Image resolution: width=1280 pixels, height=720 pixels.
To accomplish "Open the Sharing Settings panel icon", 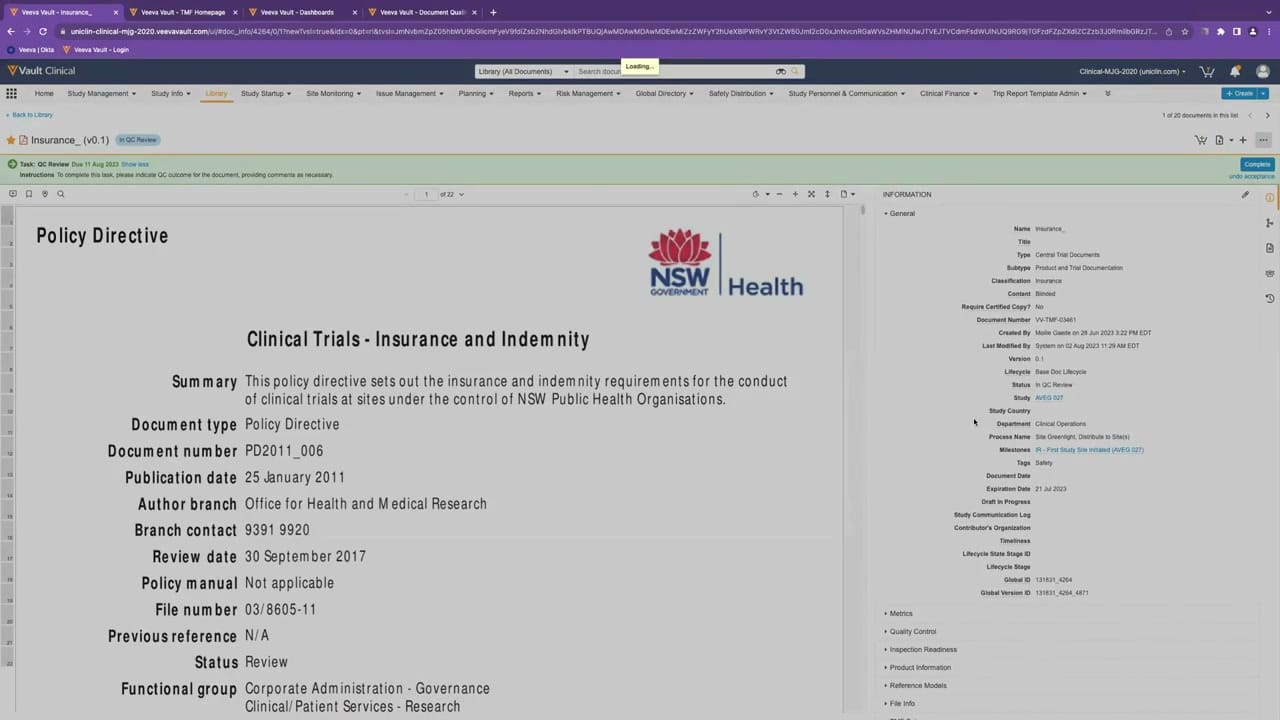I will [x=1270, y=273].
